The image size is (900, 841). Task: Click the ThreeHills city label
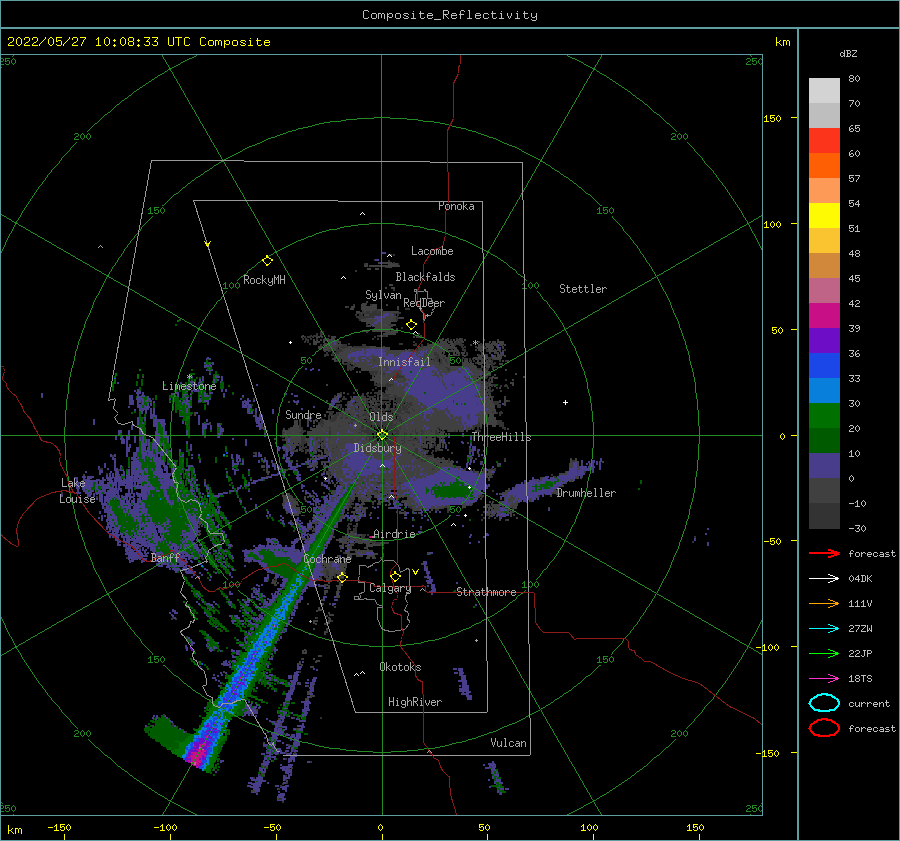pos(502,437)
